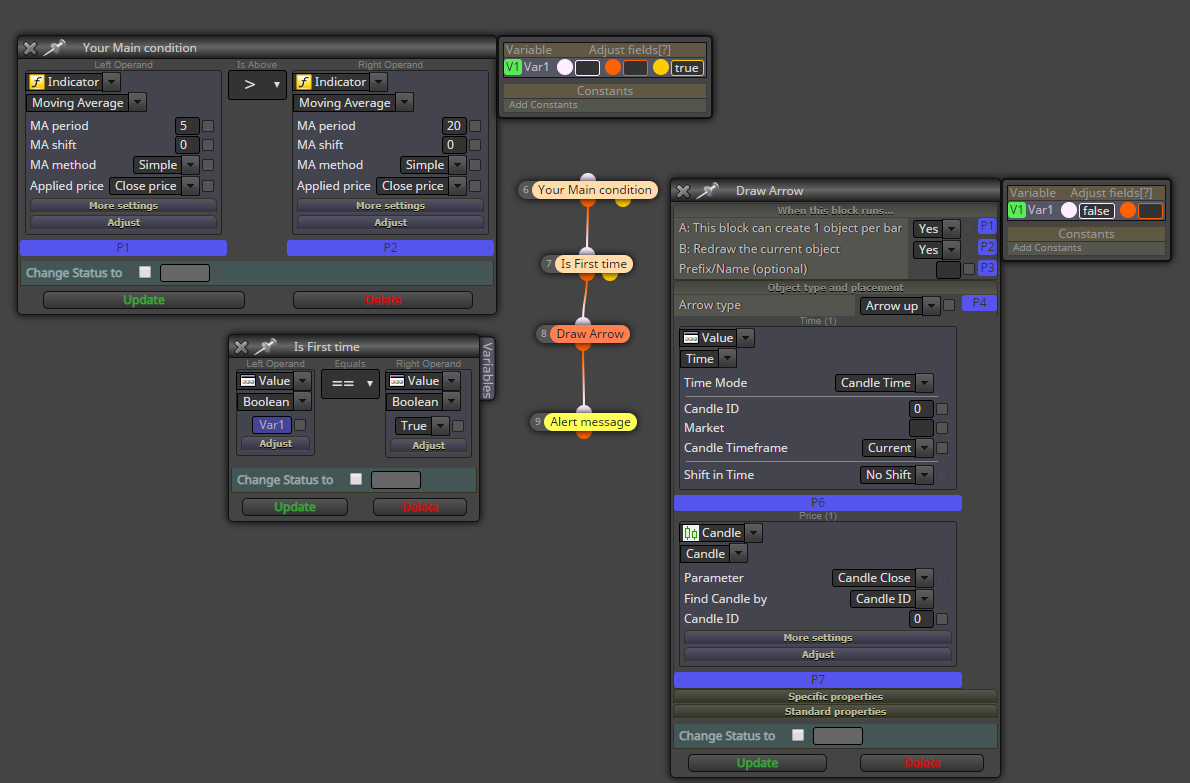The image size is (1190, 783).
Task: Click the Indicator function icon in Left Operand
Action: coord(36,82)
